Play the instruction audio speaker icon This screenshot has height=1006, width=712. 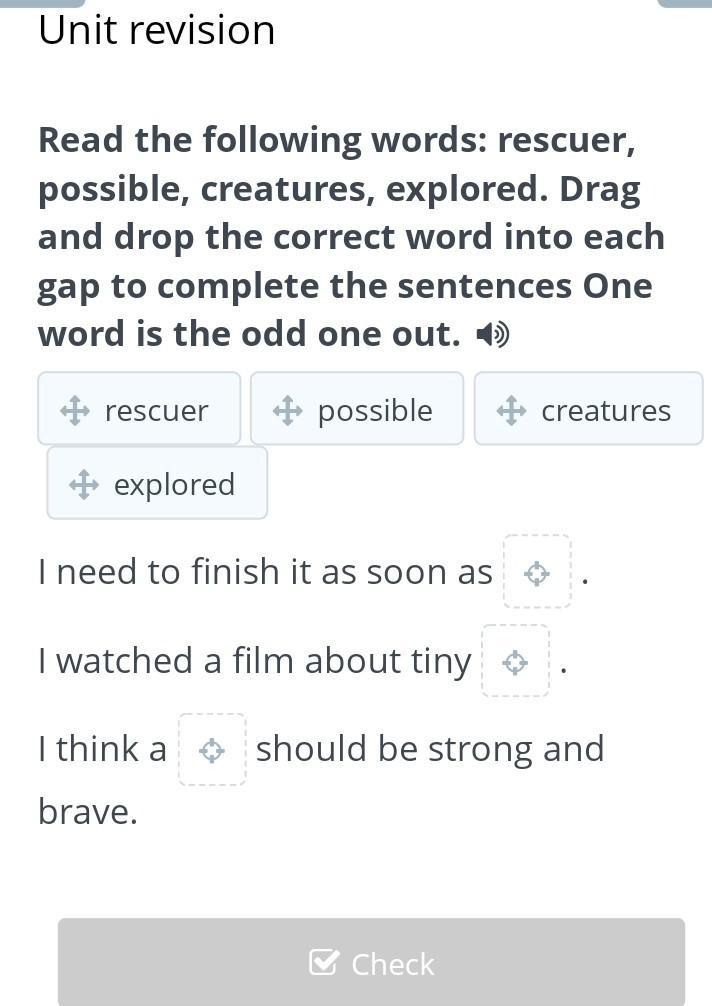[x=493, y=335]
